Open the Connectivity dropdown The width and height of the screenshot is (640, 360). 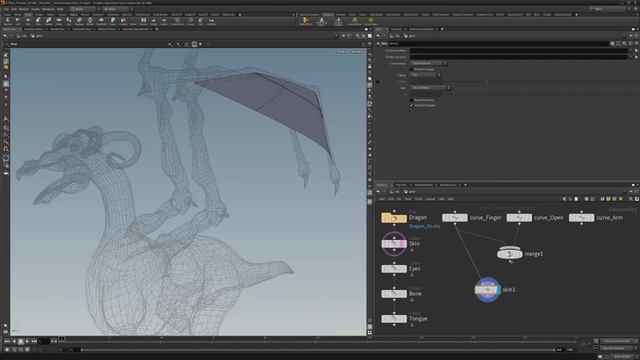click(428, 63)
